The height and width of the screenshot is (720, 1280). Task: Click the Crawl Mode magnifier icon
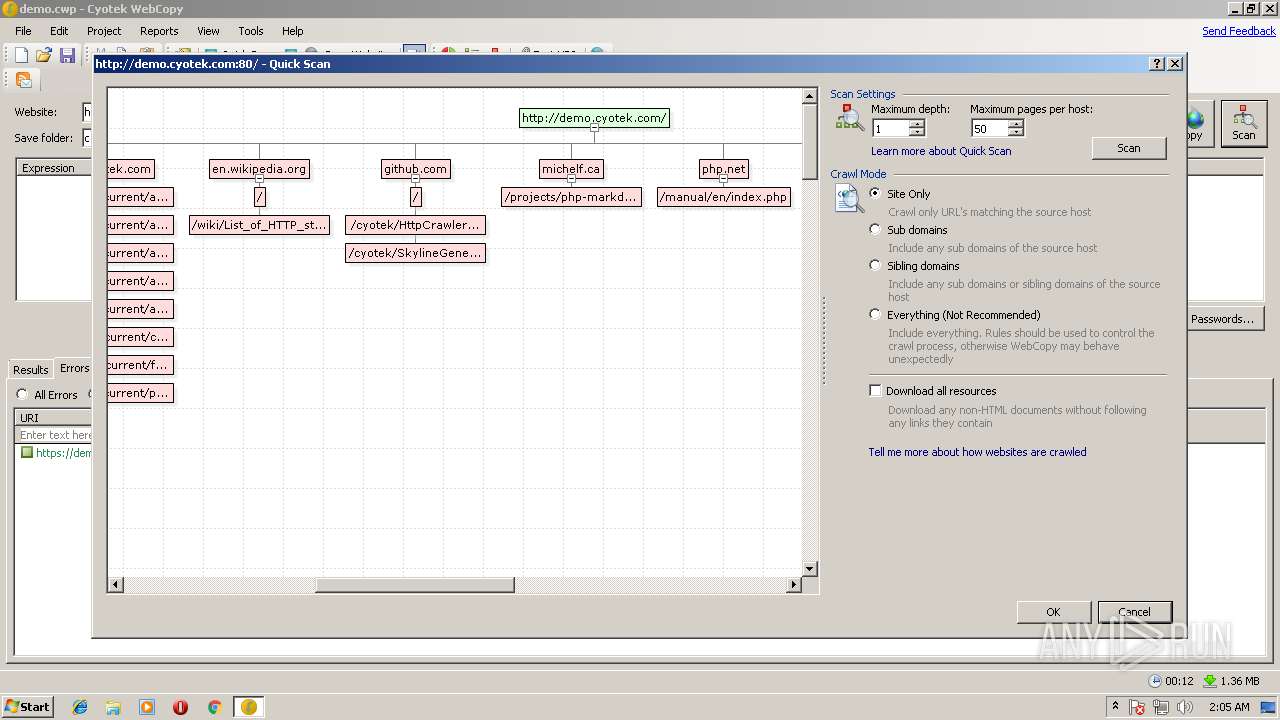point(849,199)
